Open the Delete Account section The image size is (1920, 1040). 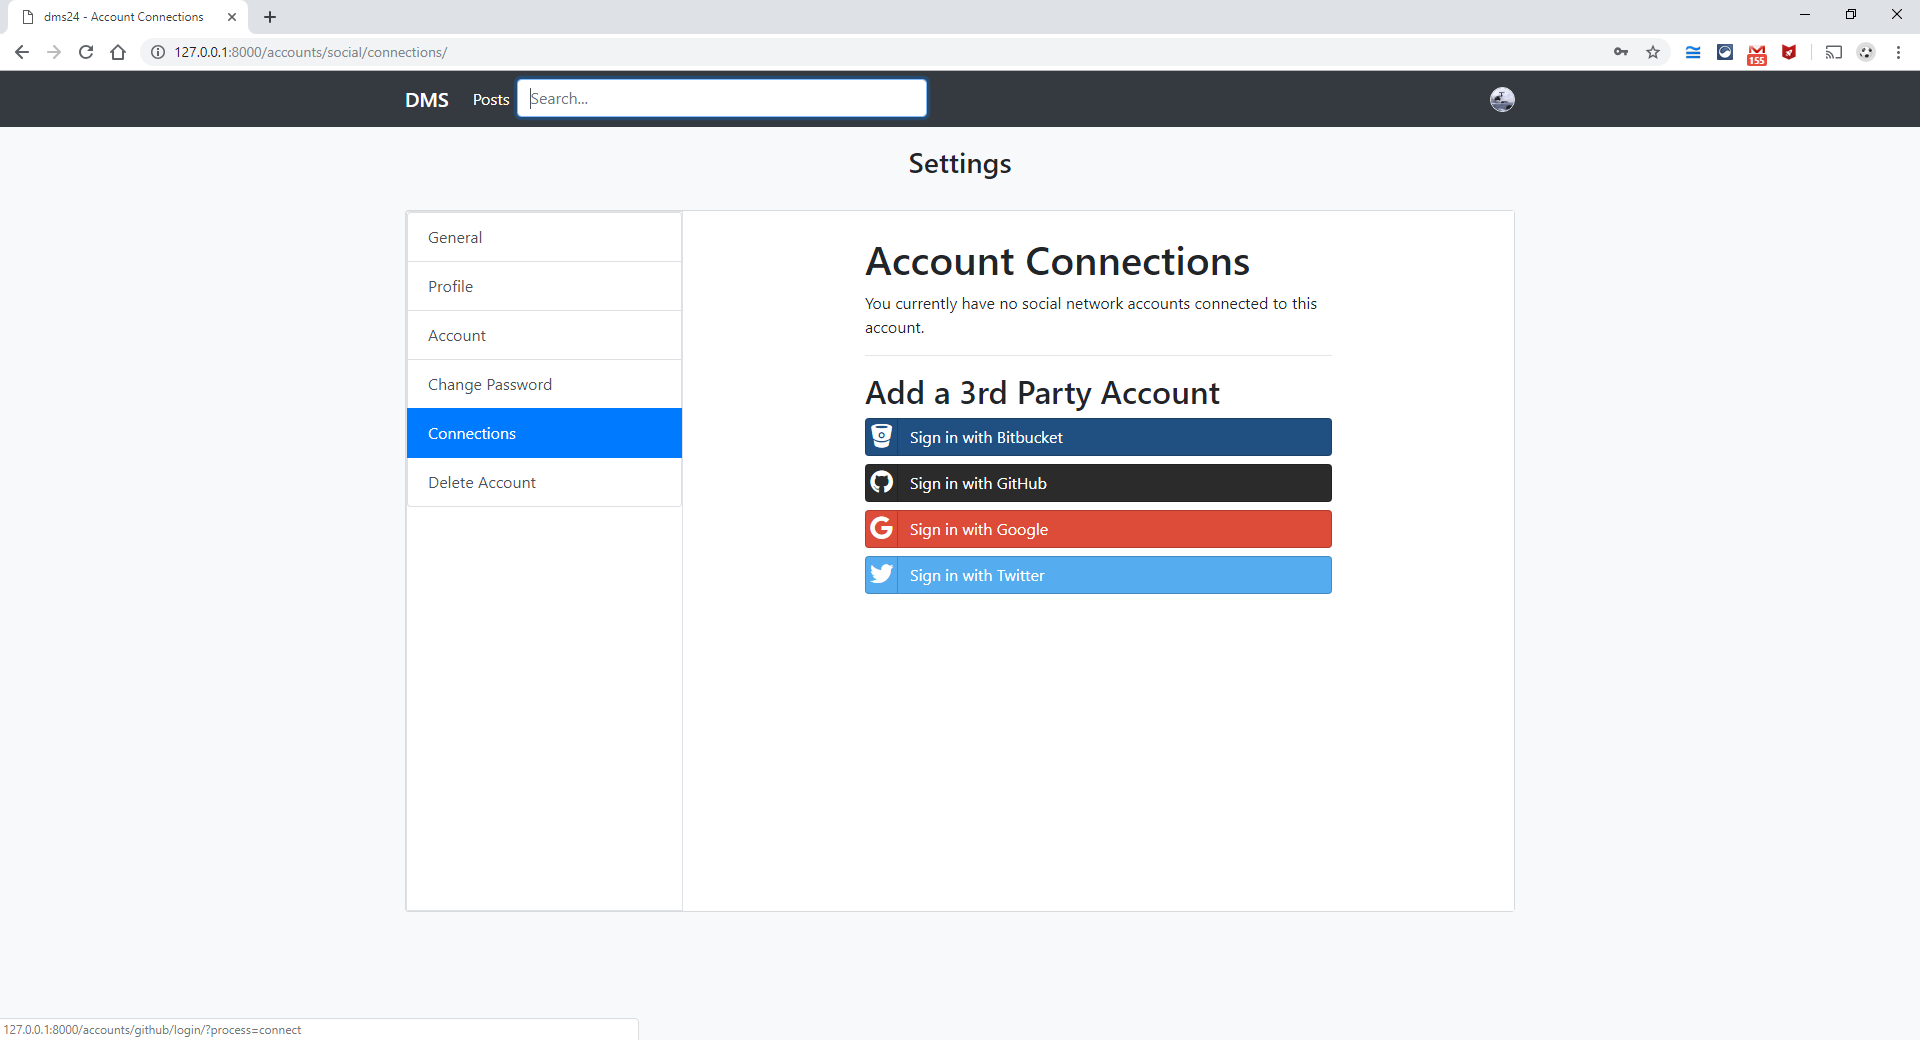point(544,482)
